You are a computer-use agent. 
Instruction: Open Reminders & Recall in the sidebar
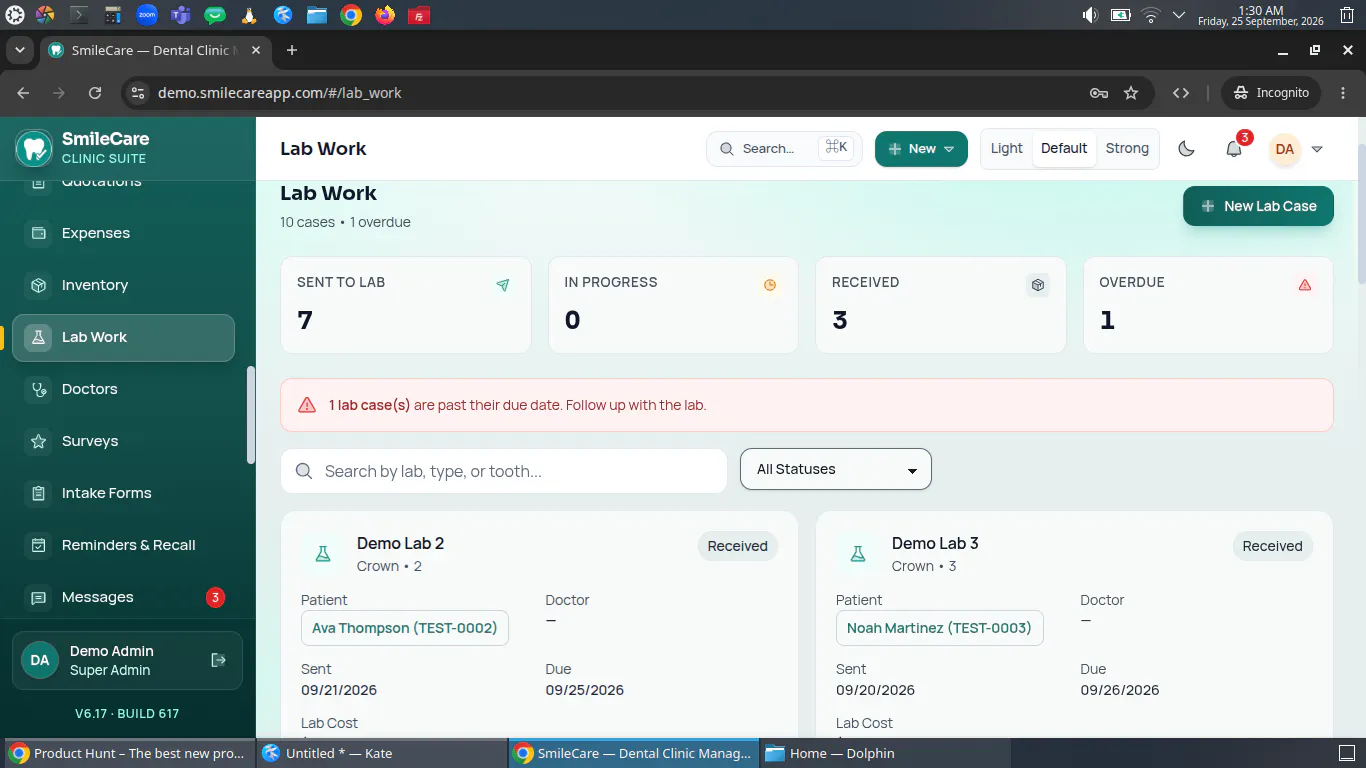pyautogui.click(x=124, y=545)
